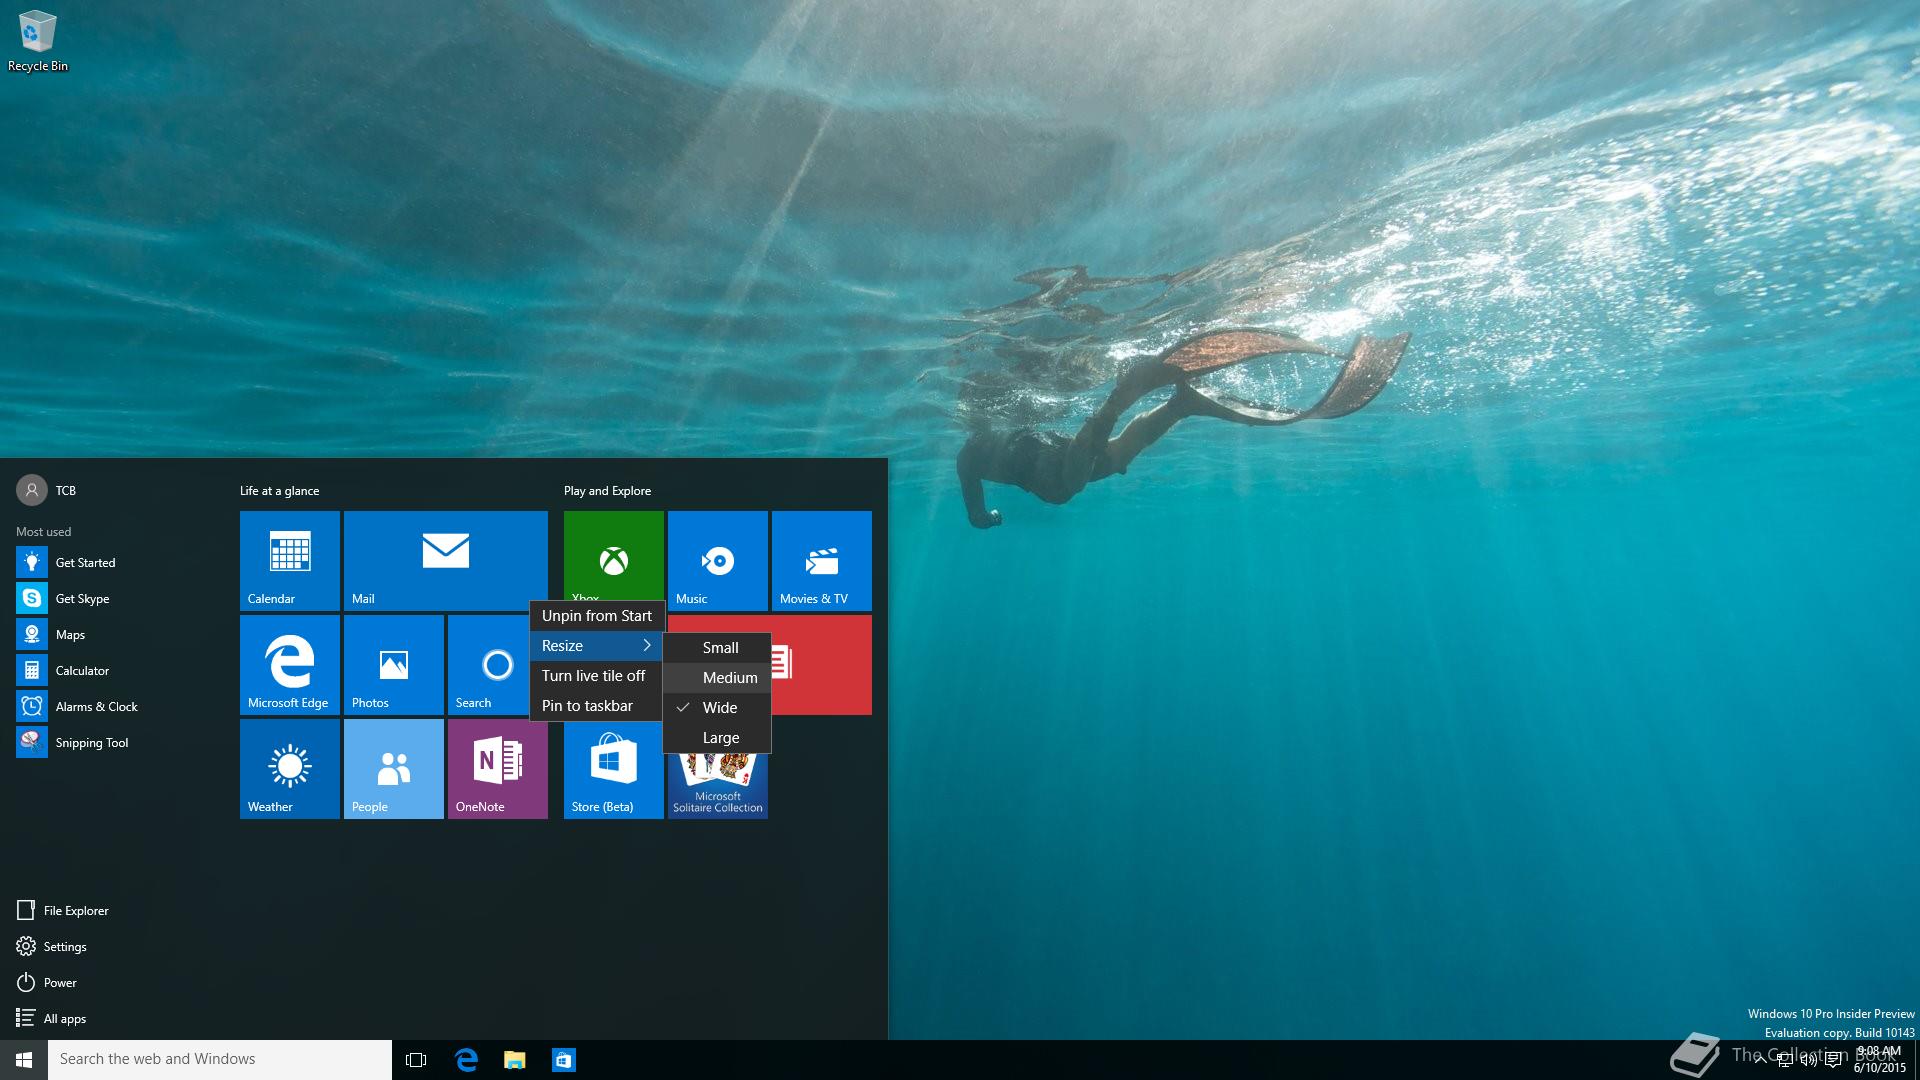Open the Store (Beta) tile
The width and height of the screenshot is (1920, 1080).
[614, 769]
